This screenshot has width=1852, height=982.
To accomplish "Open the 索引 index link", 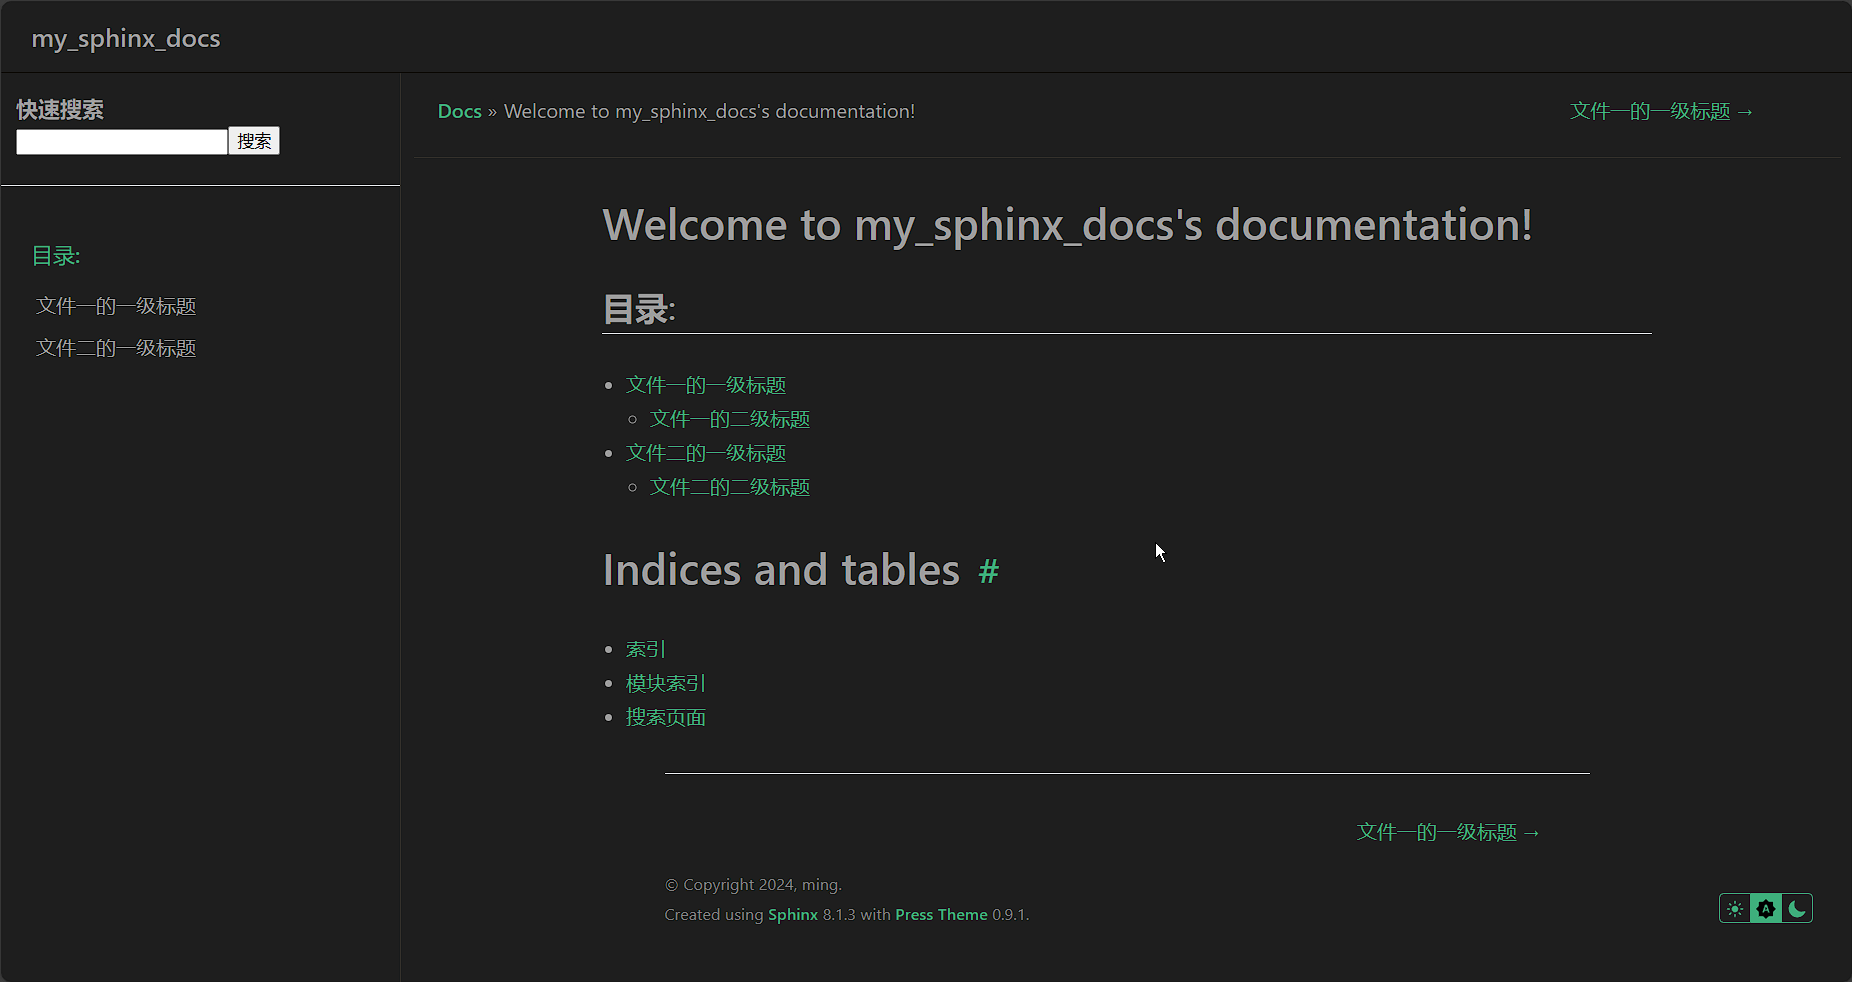I will point(646,649).
